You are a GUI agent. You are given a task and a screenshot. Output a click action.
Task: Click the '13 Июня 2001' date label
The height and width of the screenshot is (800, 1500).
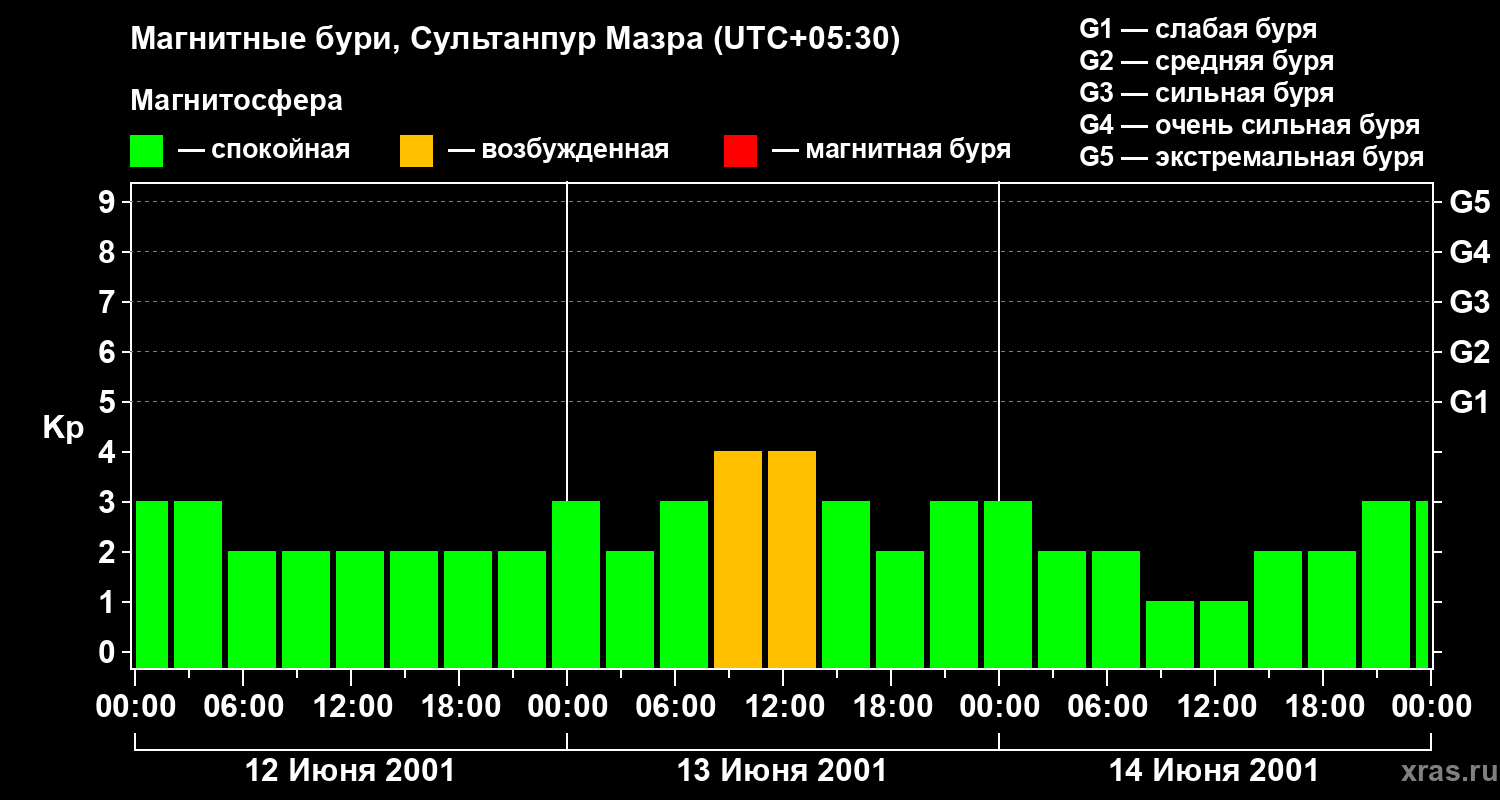click(782, 771)
